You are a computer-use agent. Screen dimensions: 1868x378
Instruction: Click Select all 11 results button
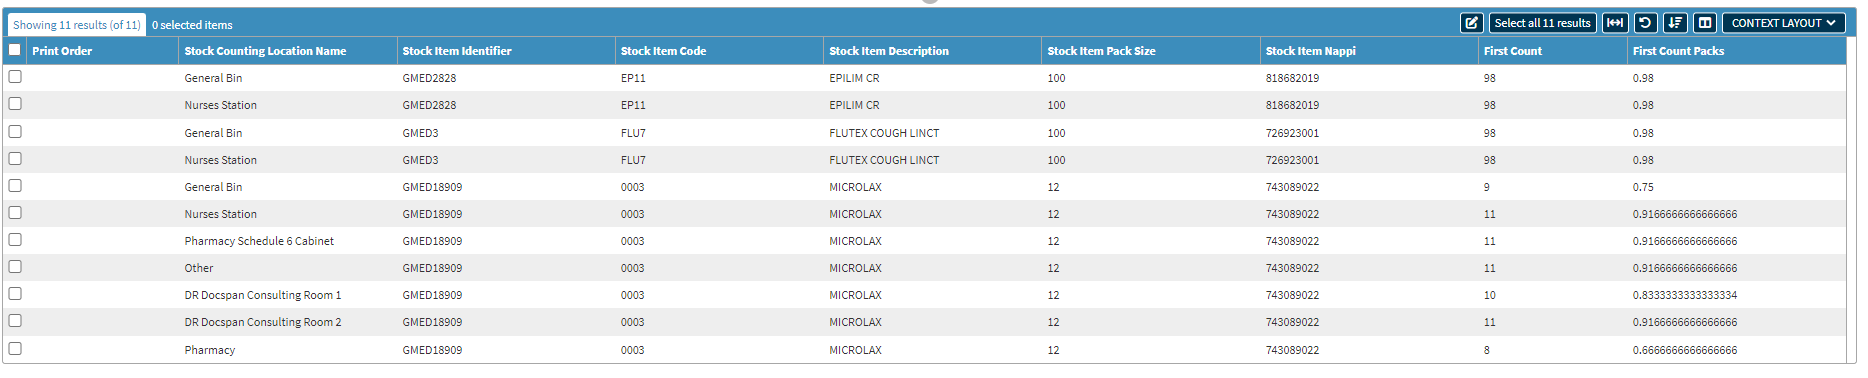(x=1542, y=23)
